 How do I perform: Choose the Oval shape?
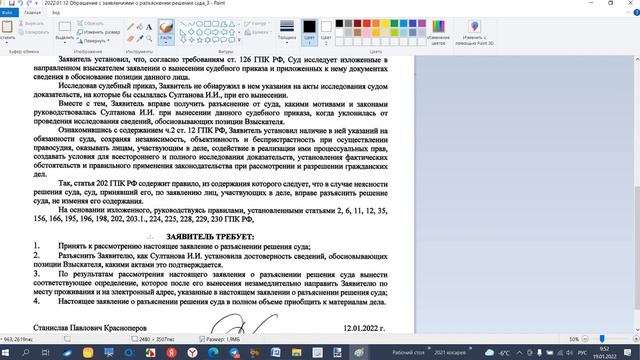pos(199,24)
